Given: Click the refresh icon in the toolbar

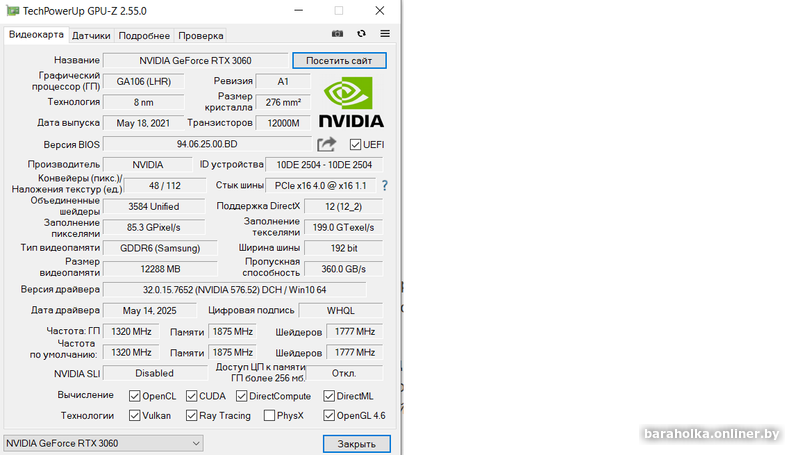Looking at the screenshot, I should coord(361,34).
